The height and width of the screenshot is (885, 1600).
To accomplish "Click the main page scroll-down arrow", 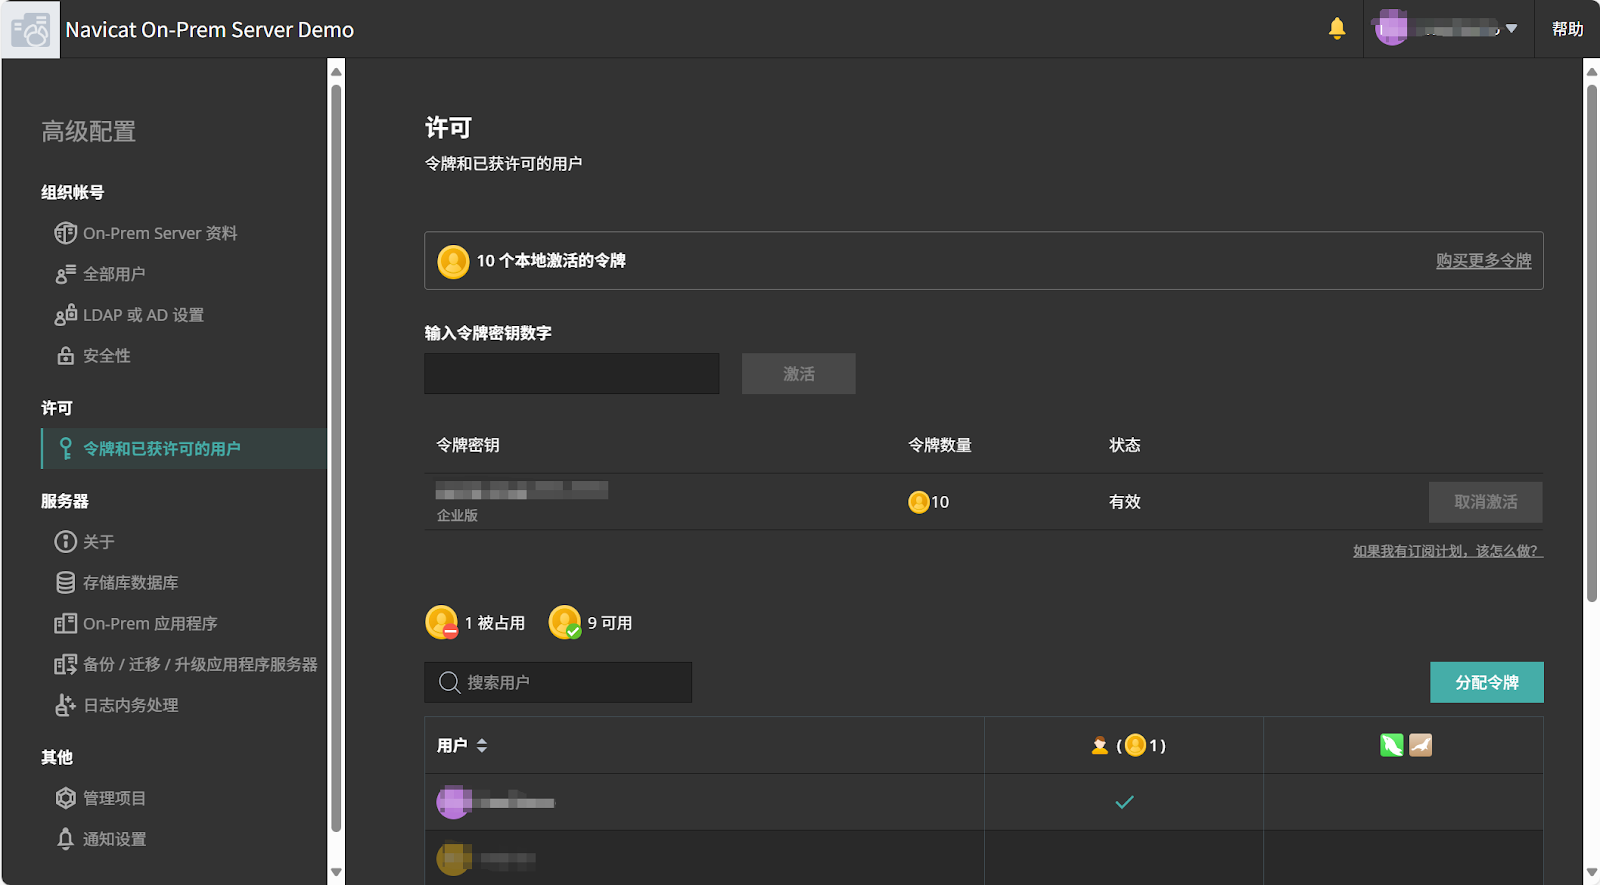I will tap(1591, 872).
